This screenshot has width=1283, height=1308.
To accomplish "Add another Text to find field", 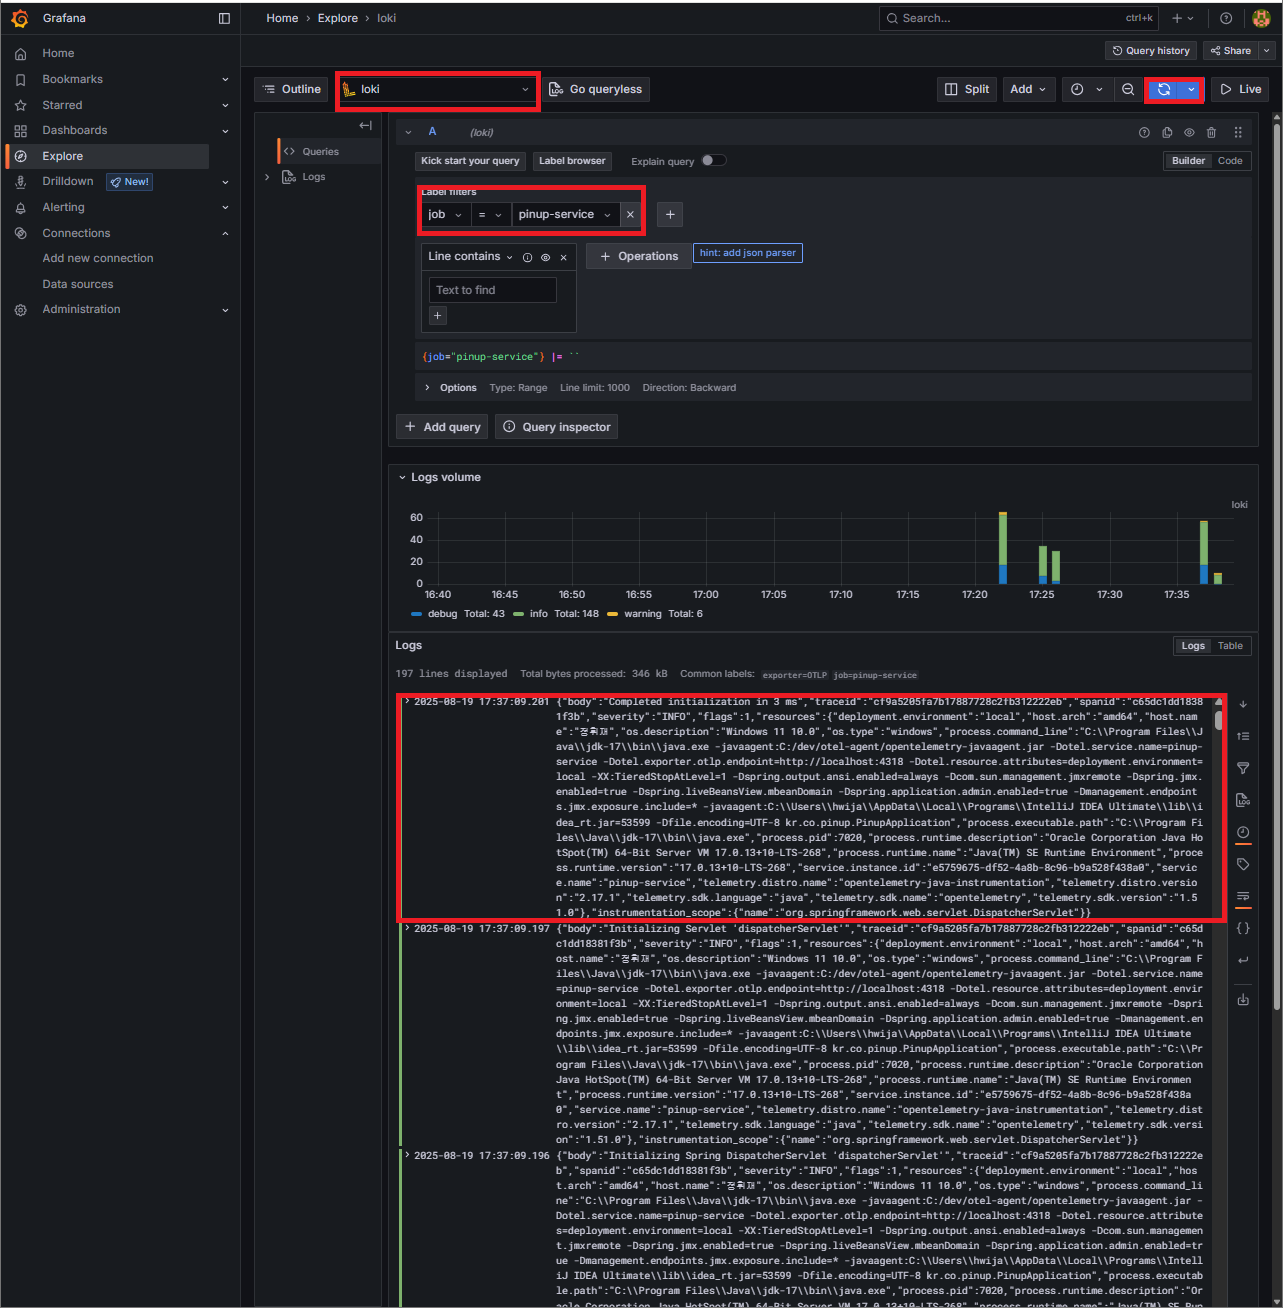I will [x=437, y=315].
